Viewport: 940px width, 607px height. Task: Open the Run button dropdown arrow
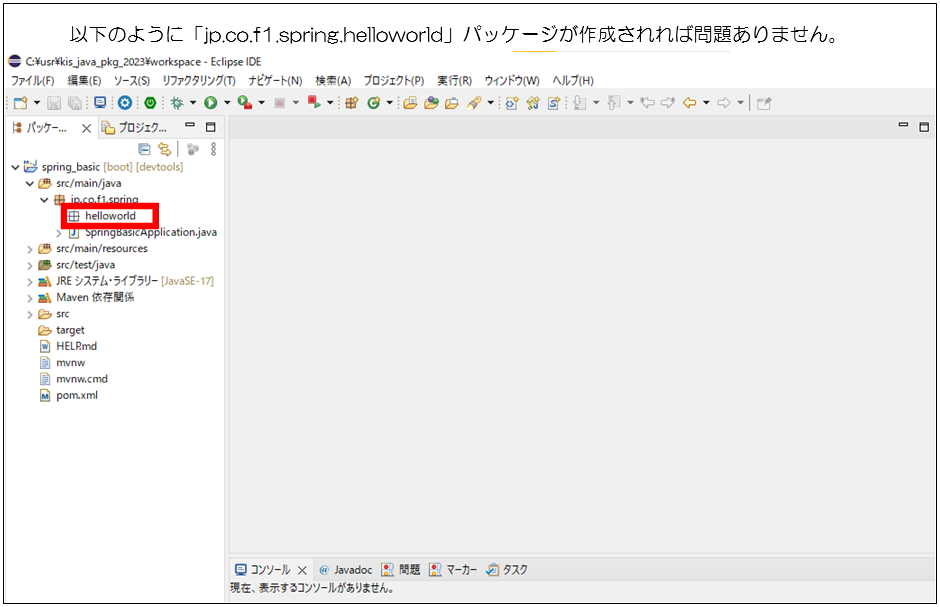[x=227, y=102]
